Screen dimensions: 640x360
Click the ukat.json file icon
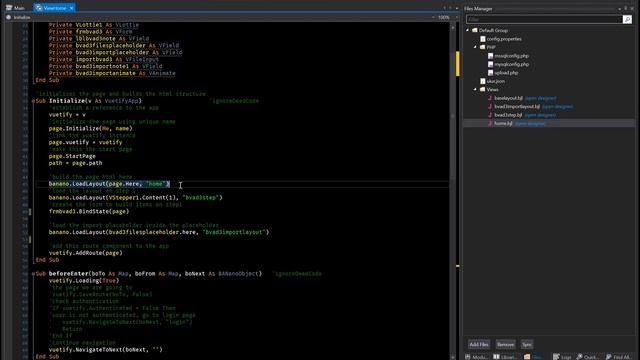tap(483, 81)
